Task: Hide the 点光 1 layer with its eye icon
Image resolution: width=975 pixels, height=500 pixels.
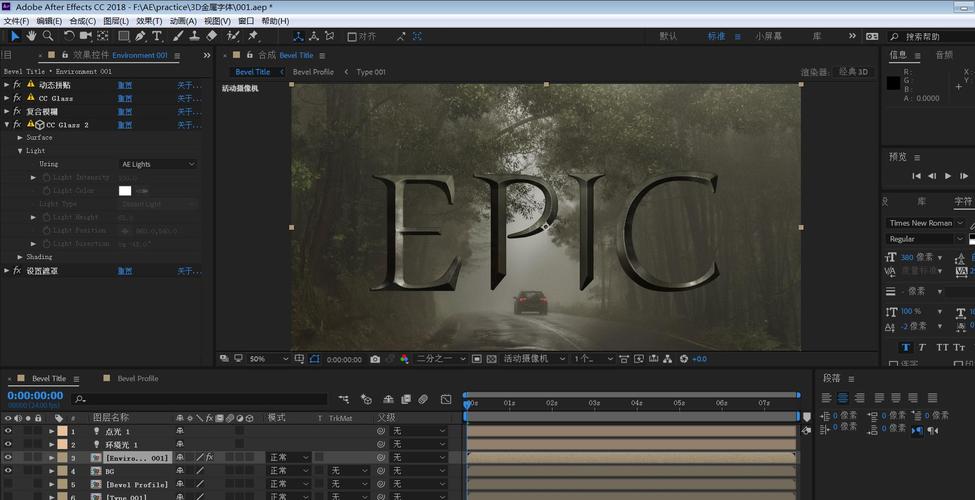Action: click(8, 431)
